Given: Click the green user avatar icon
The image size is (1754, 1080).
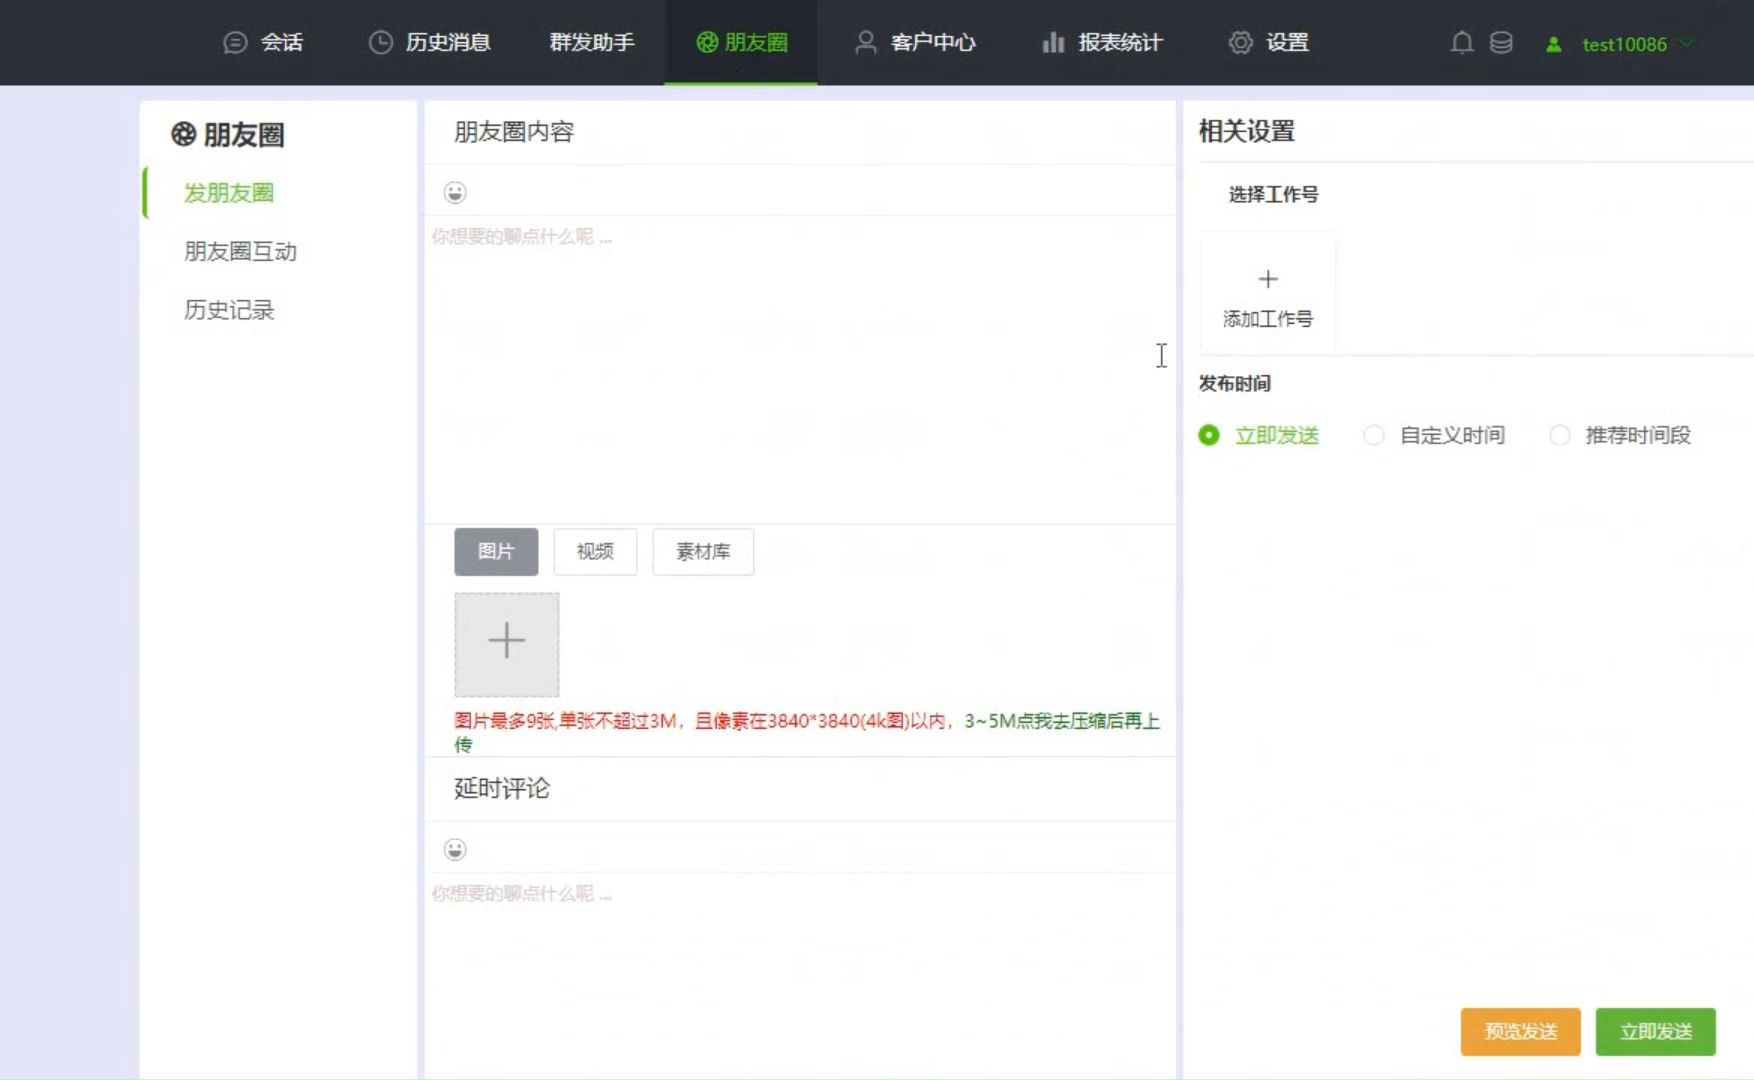Looking at the screenshot, I should 1553,44.
